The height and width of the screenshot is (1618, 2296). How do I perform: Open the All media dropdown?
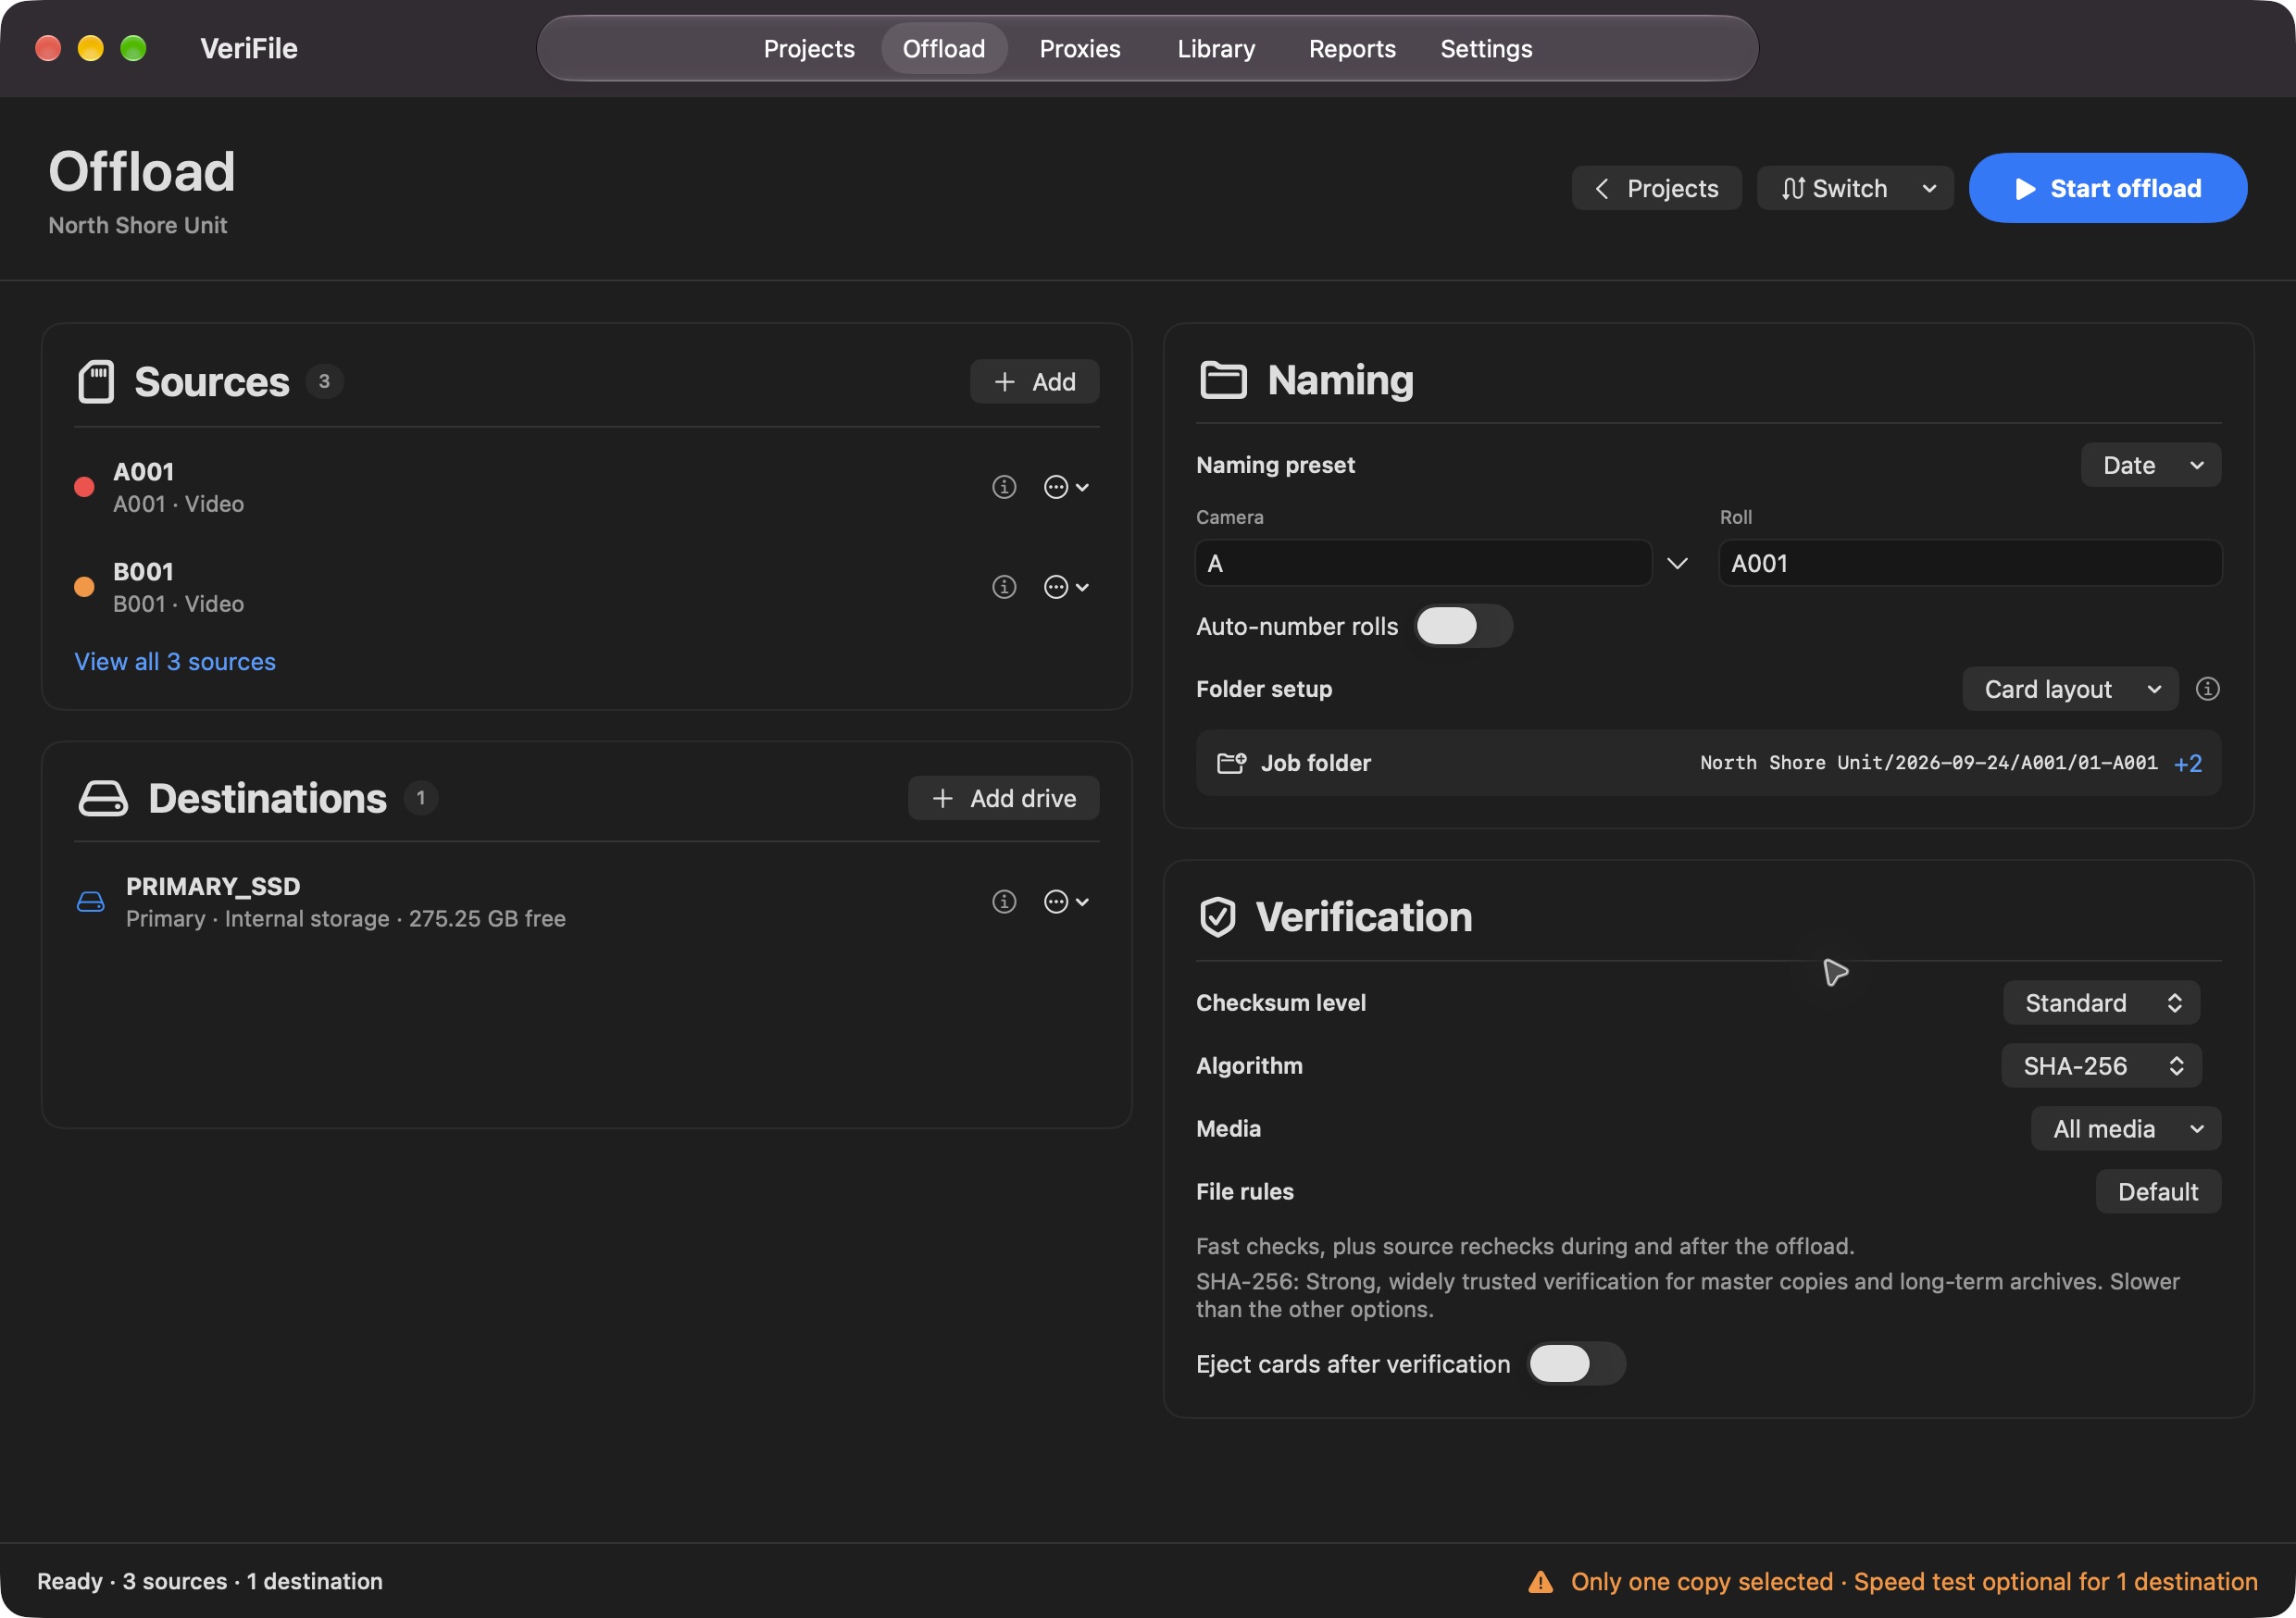click(x=2125, y=1129)
